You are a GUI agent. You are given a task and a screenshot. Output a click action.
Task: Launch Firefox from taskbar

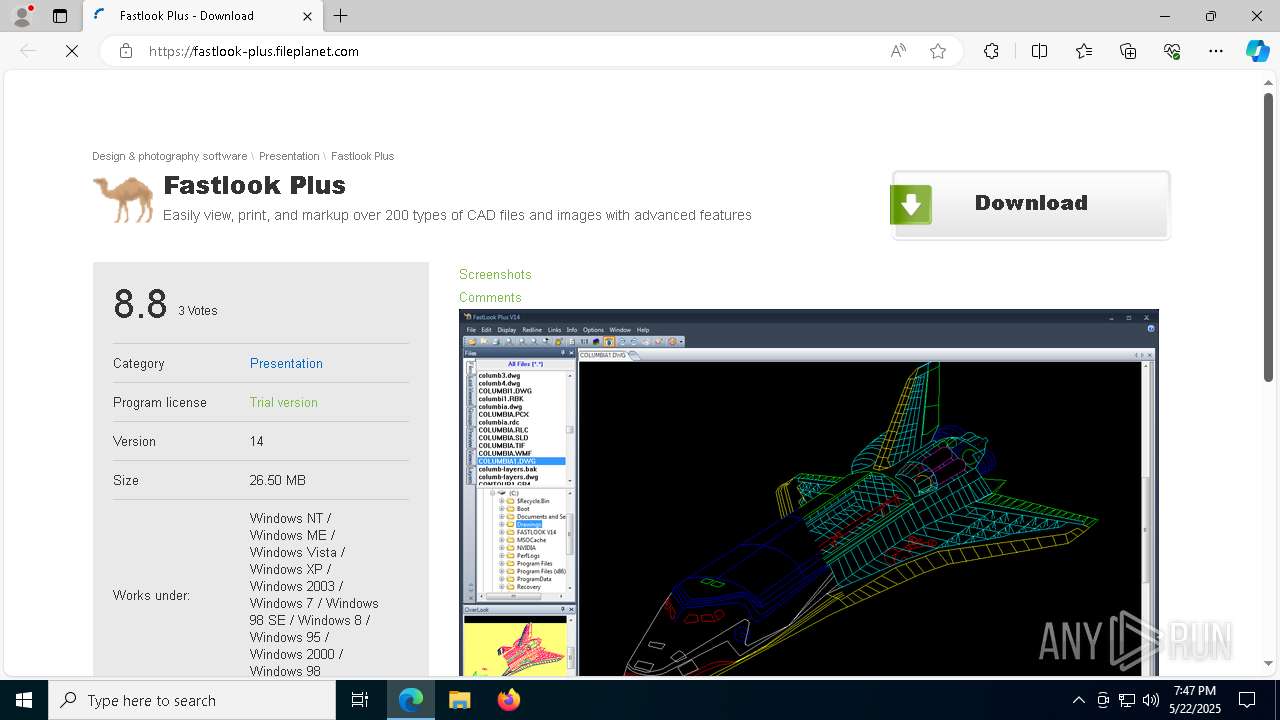coord(509,700)
